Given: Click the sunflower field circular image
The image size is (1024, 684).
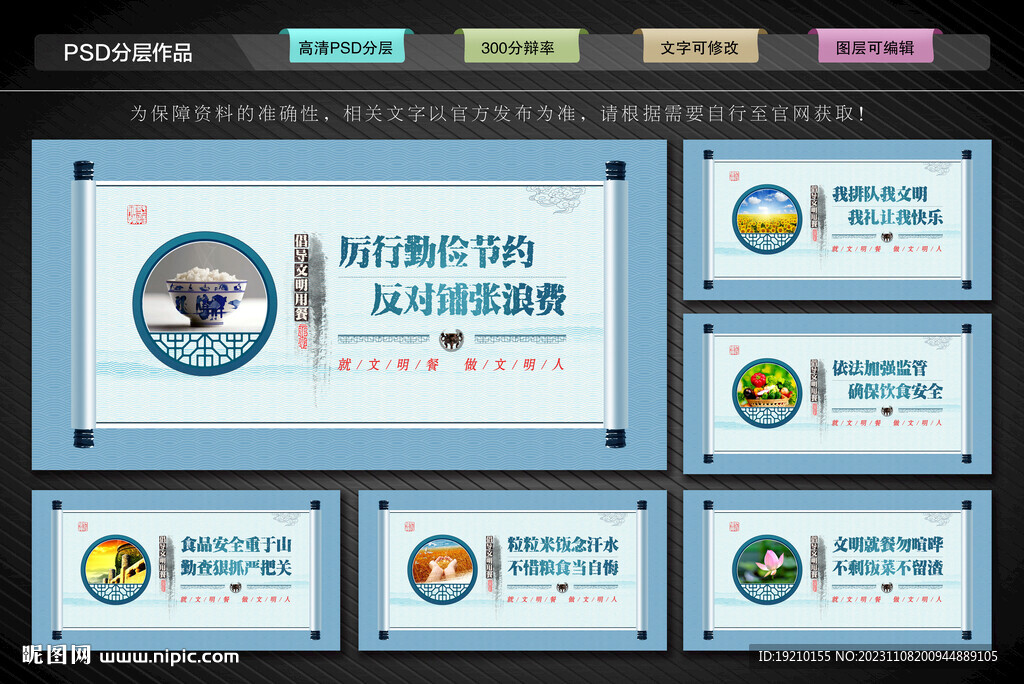Looking at the screenshot, I should point(767,219).
